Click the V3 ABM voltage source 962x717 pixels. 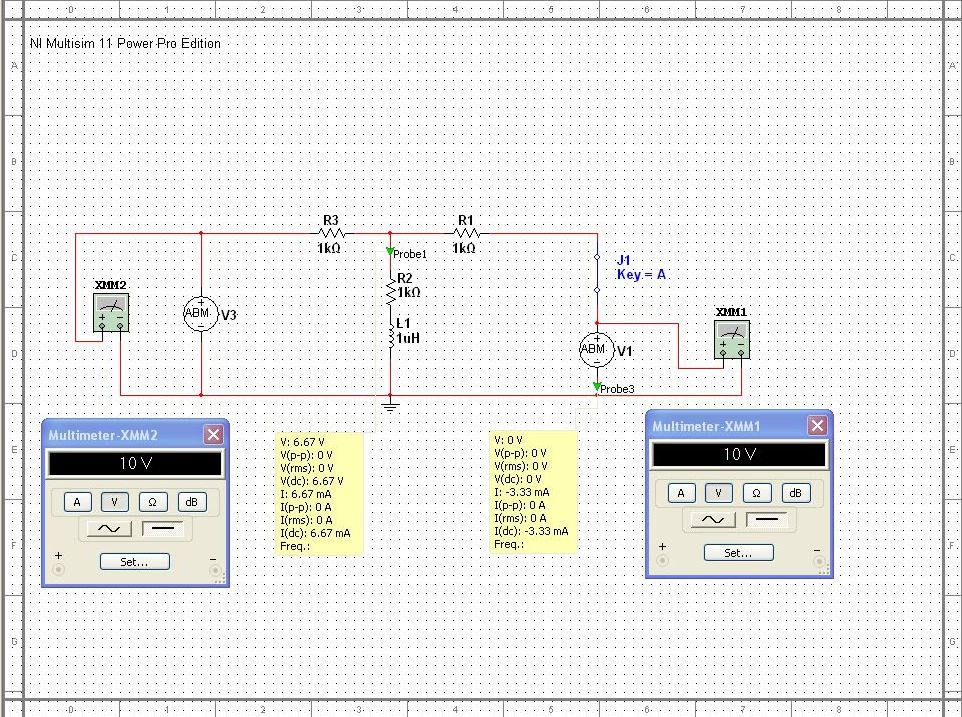click(201, 314)
